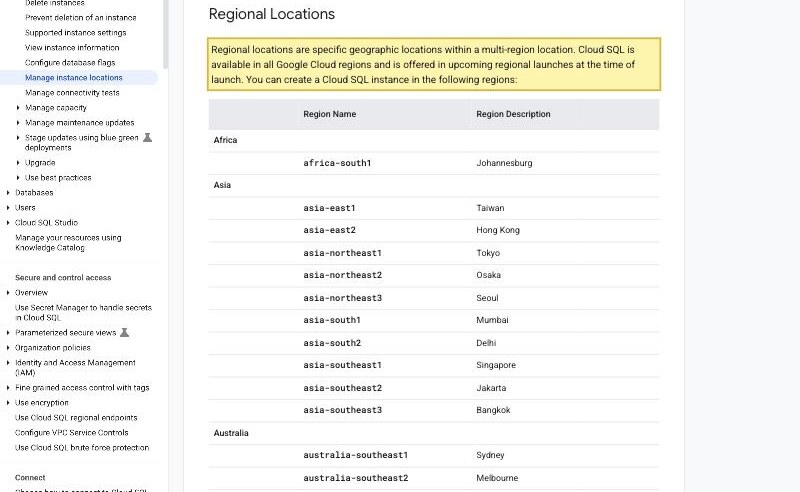Click the africa-south1 region name

[337, 163]
